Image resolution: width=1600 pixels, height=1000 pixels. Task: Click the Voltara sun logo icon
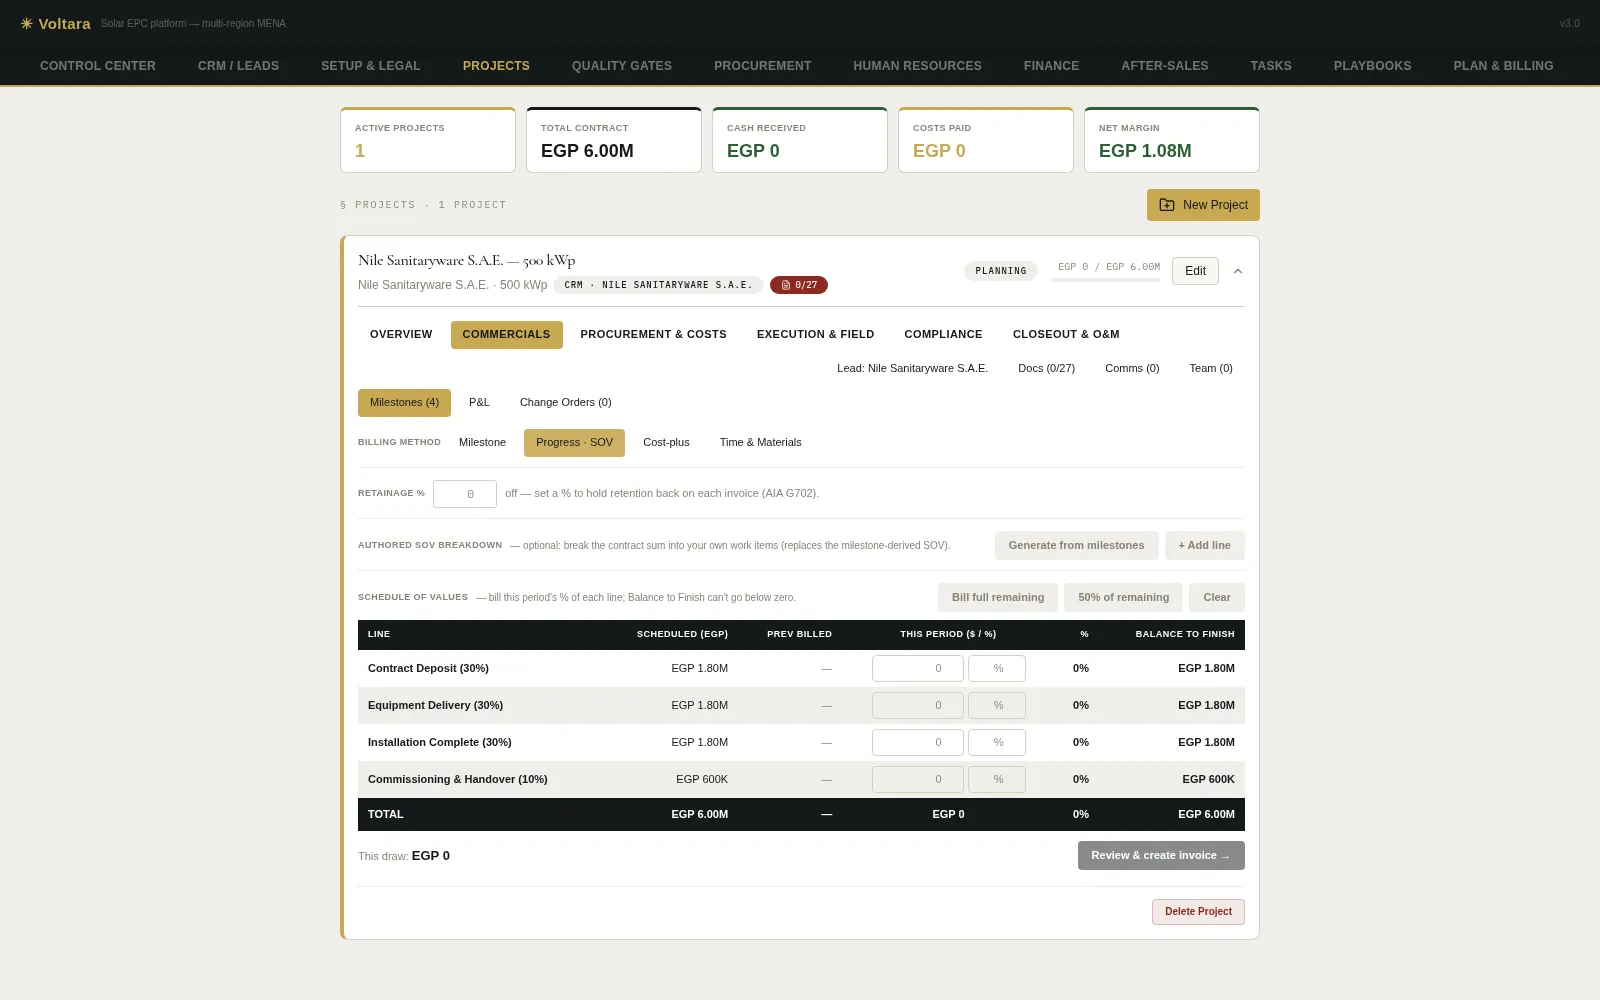[x=27, y=23]
